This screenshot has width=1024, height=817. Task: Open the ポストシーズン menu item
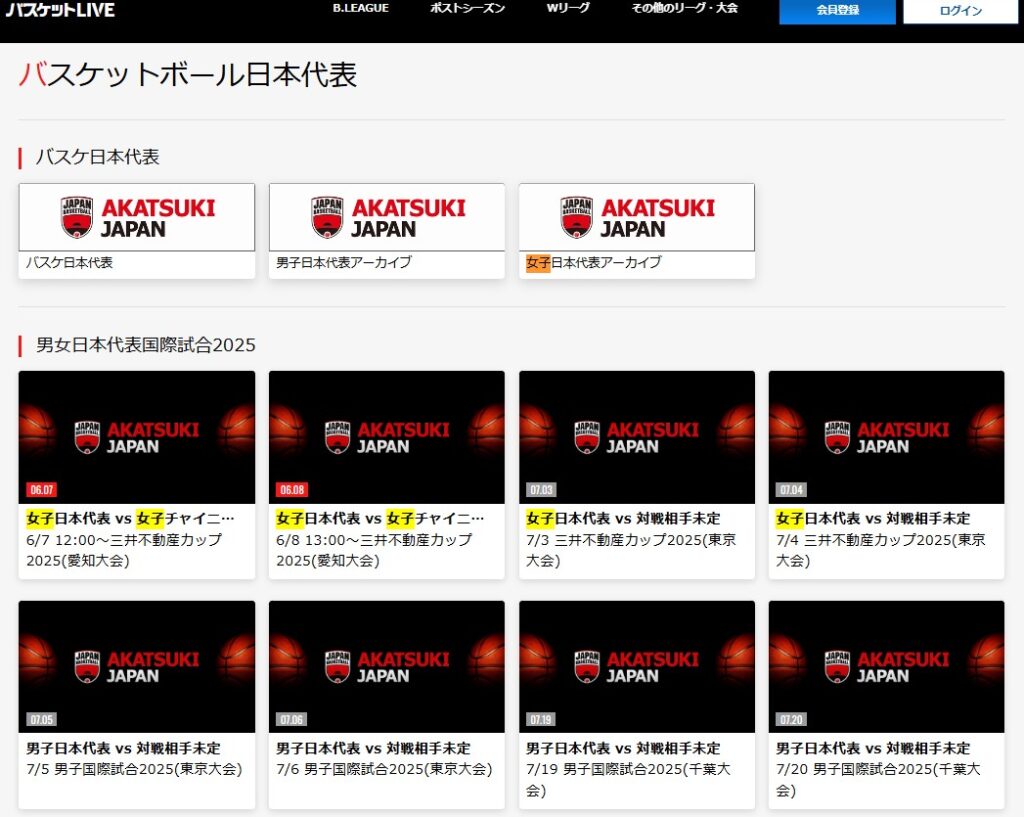[468, 8]
